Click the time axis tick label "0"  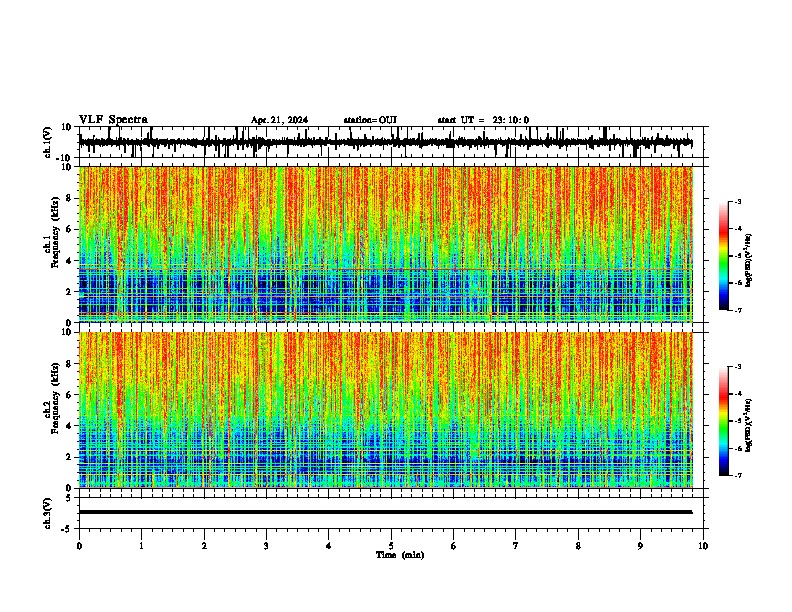point(79,546)
